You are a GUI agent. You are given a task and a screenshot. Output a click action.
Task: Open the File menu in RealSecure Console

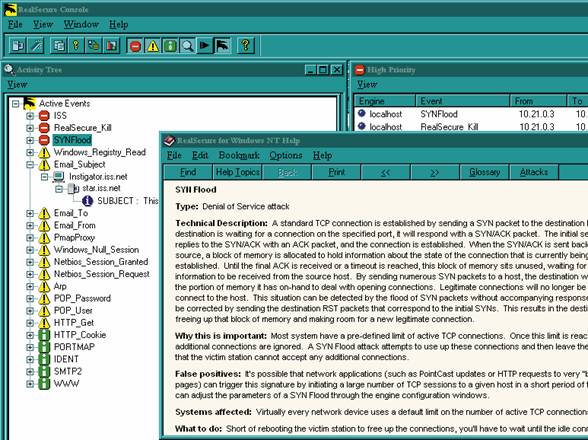click(x=15, y=24)
